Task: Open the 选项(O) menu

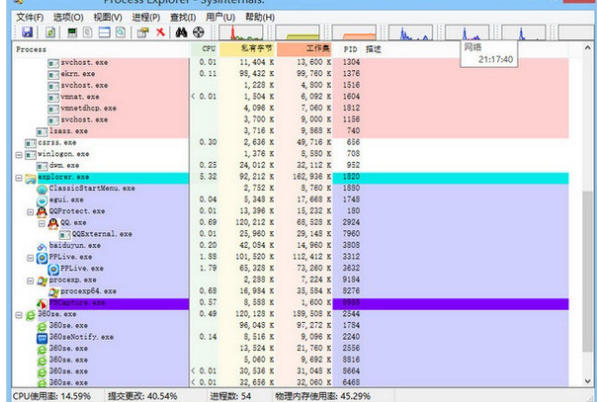Action: click(68, 17)
